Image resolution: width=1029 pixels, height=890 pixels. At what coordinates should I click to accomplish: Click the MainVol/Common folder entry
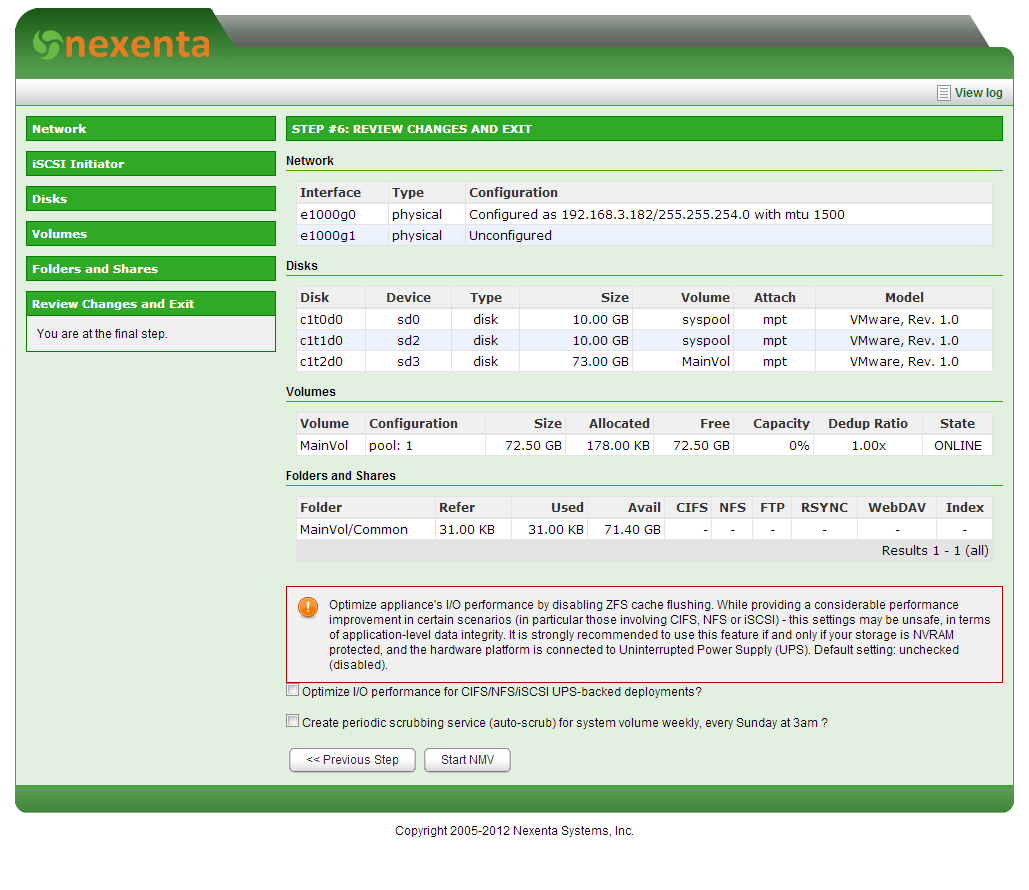click(354, 530)
